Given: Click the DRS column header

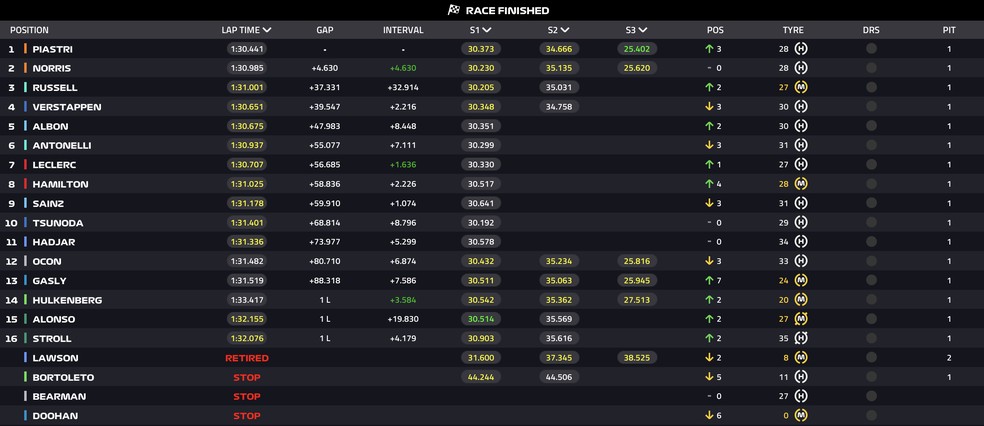Looking at the screenshot, I should (x=871, y=30).
